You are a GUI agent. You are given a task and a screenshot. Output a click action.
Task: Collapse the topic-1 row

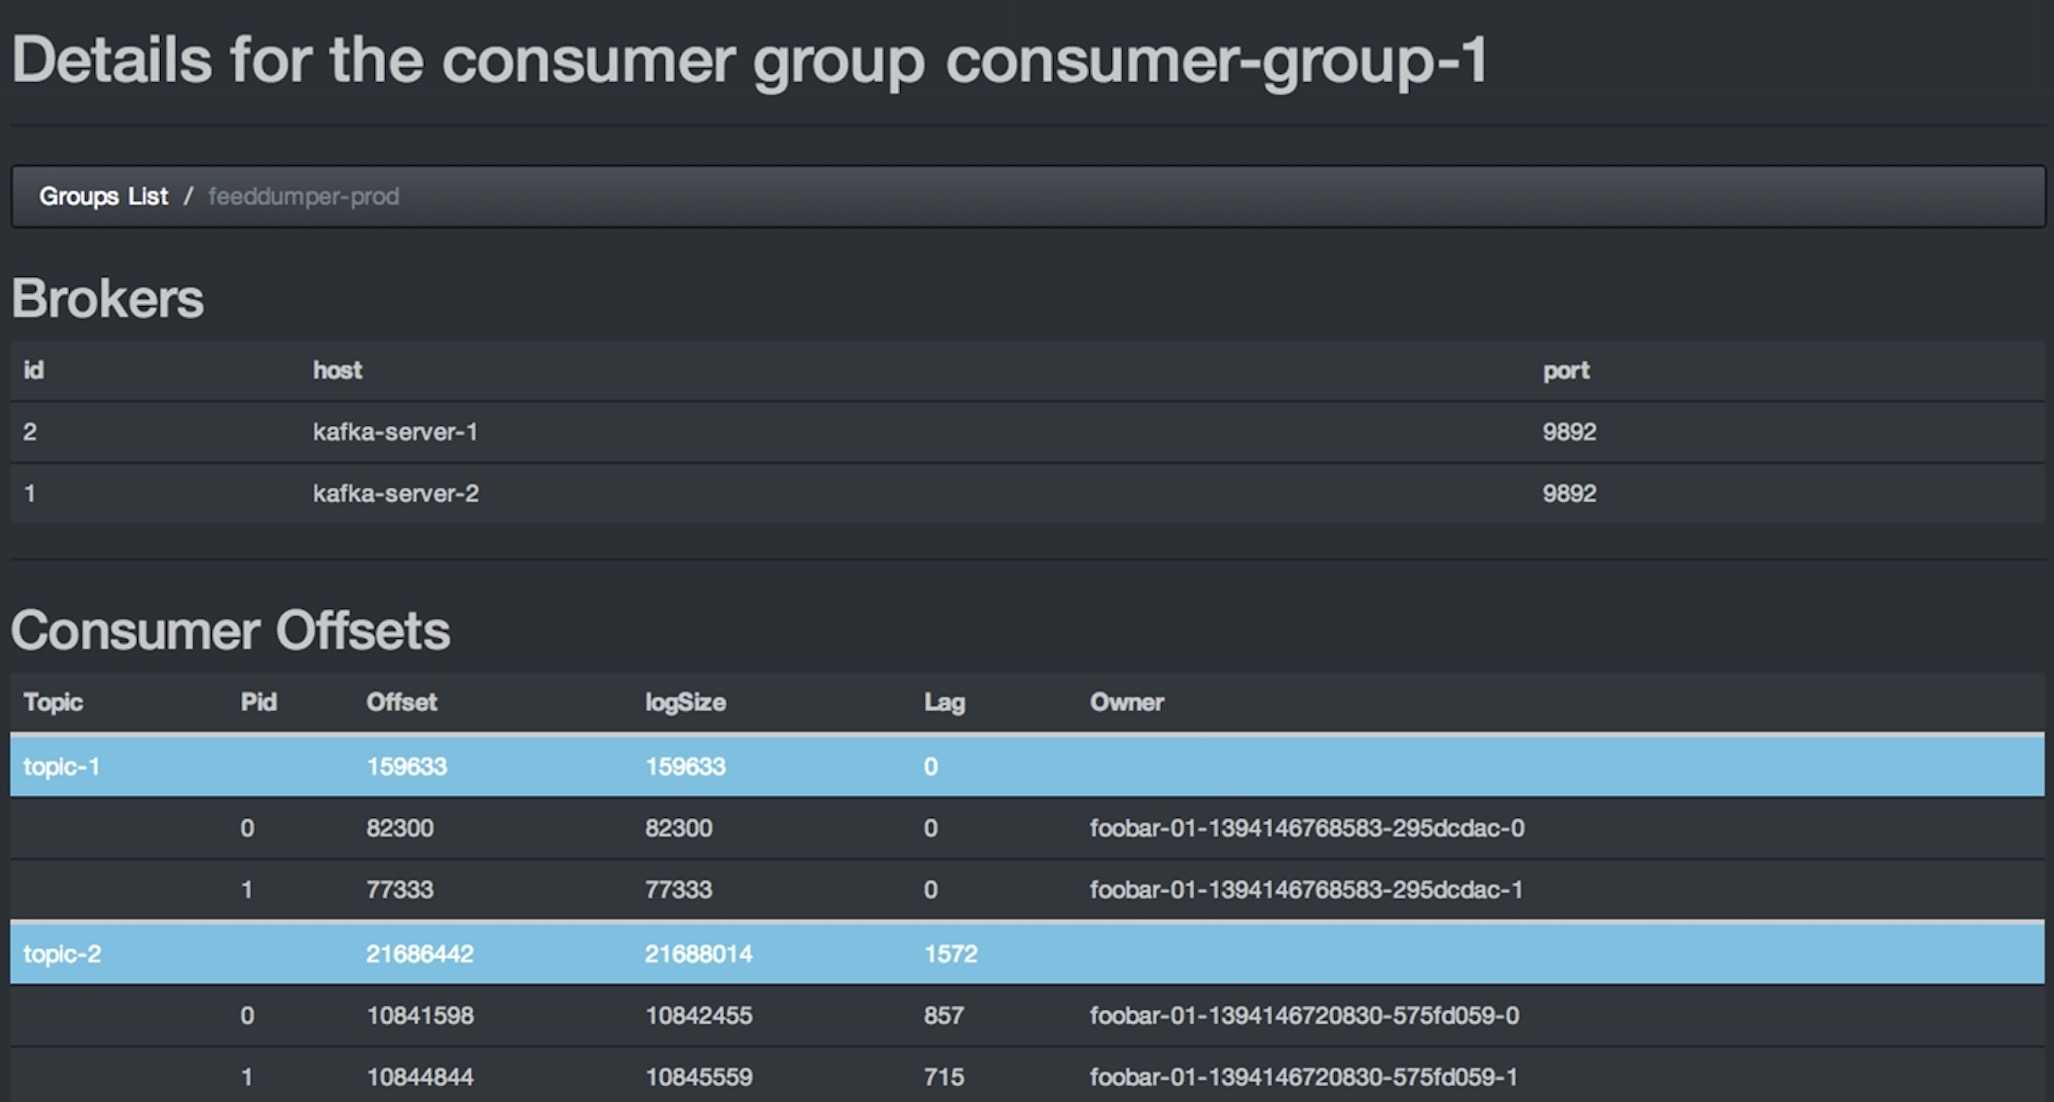tap(1027, 766)
